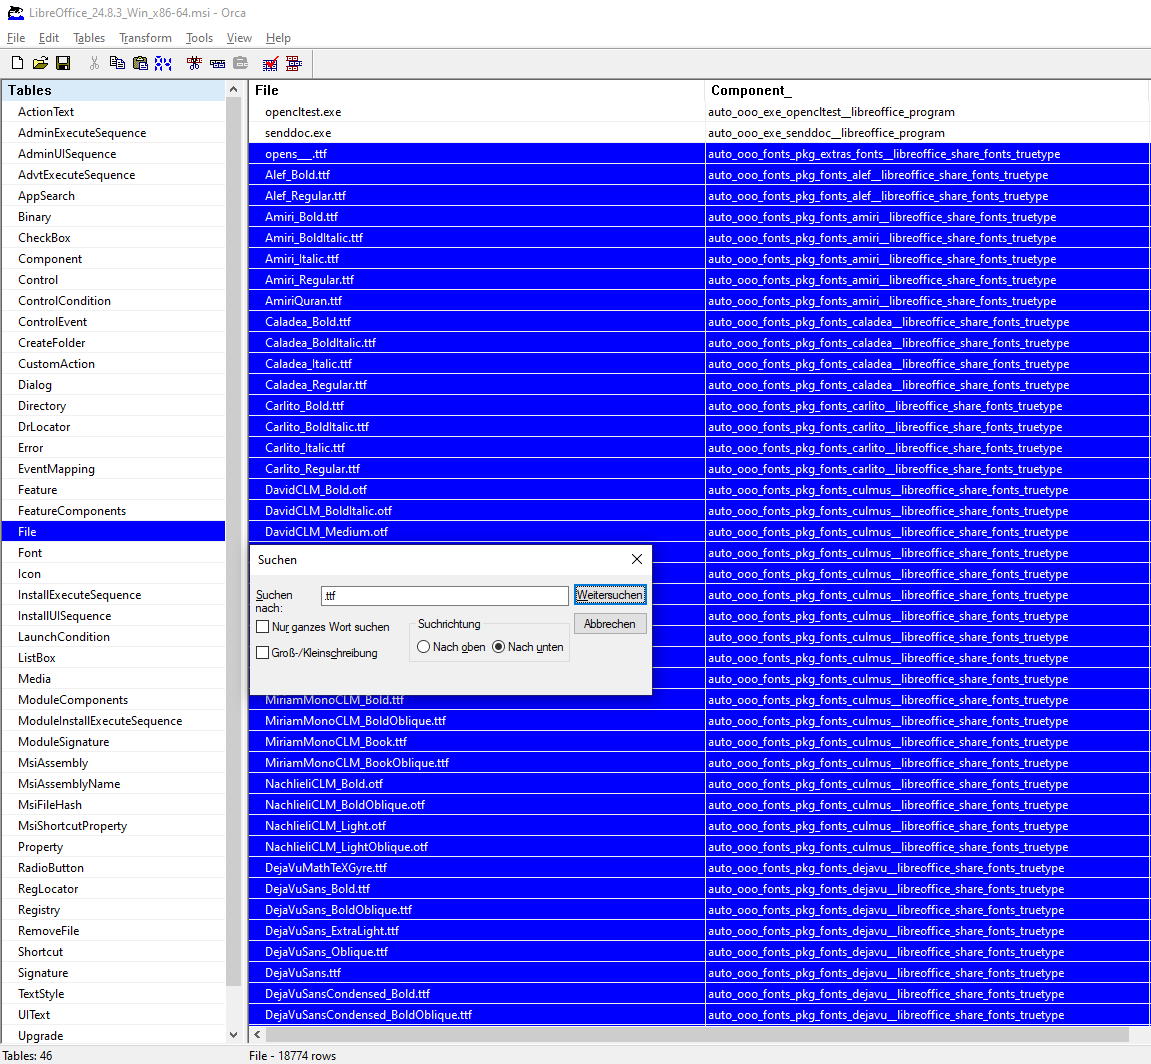Click the Validate icon with red checkmark
Viewport: 1151px width, 1064px height.
(270, 63)
